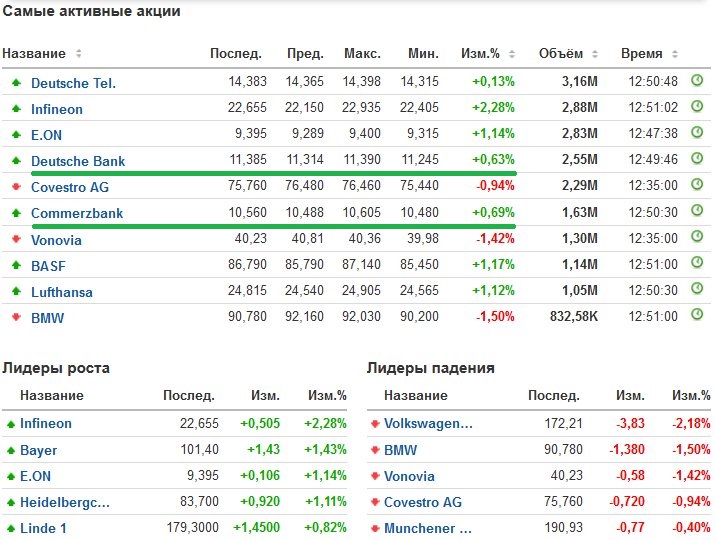The image size is (715, 540).
Task: Click the Лидеры падения section heading
Action: (x=430, y=368)
